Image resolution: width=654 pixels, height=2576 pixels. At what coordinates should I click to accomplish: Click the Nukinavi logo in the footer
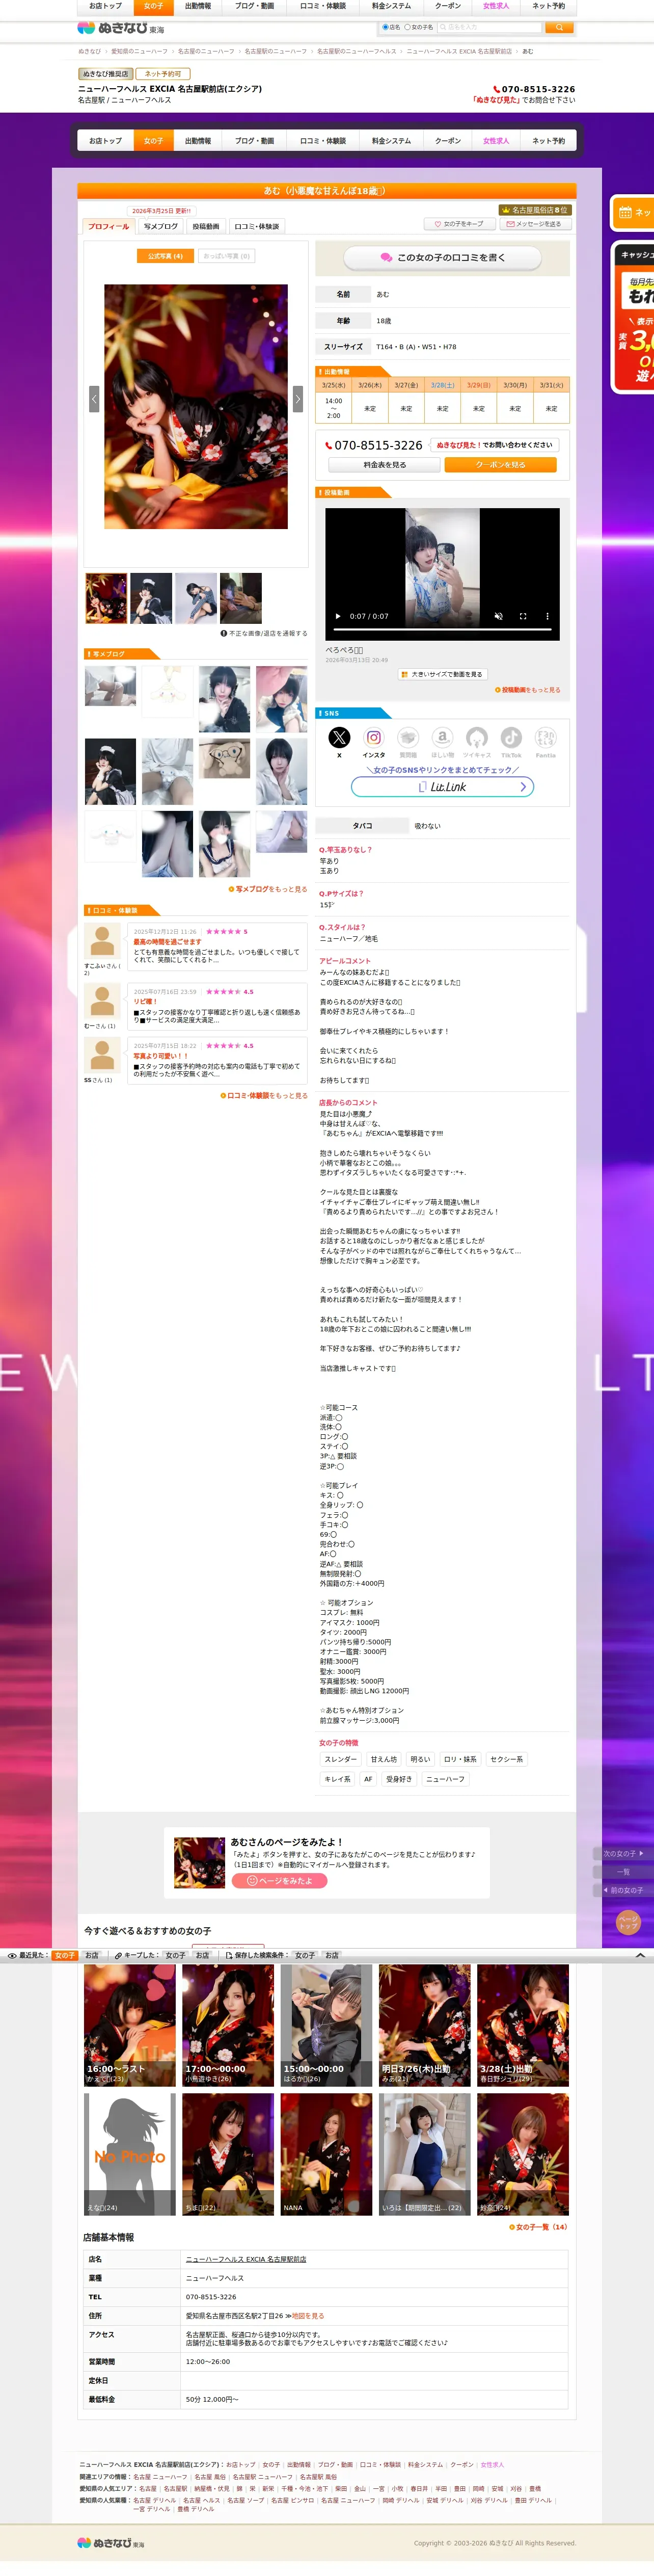tap(111, 2543)
